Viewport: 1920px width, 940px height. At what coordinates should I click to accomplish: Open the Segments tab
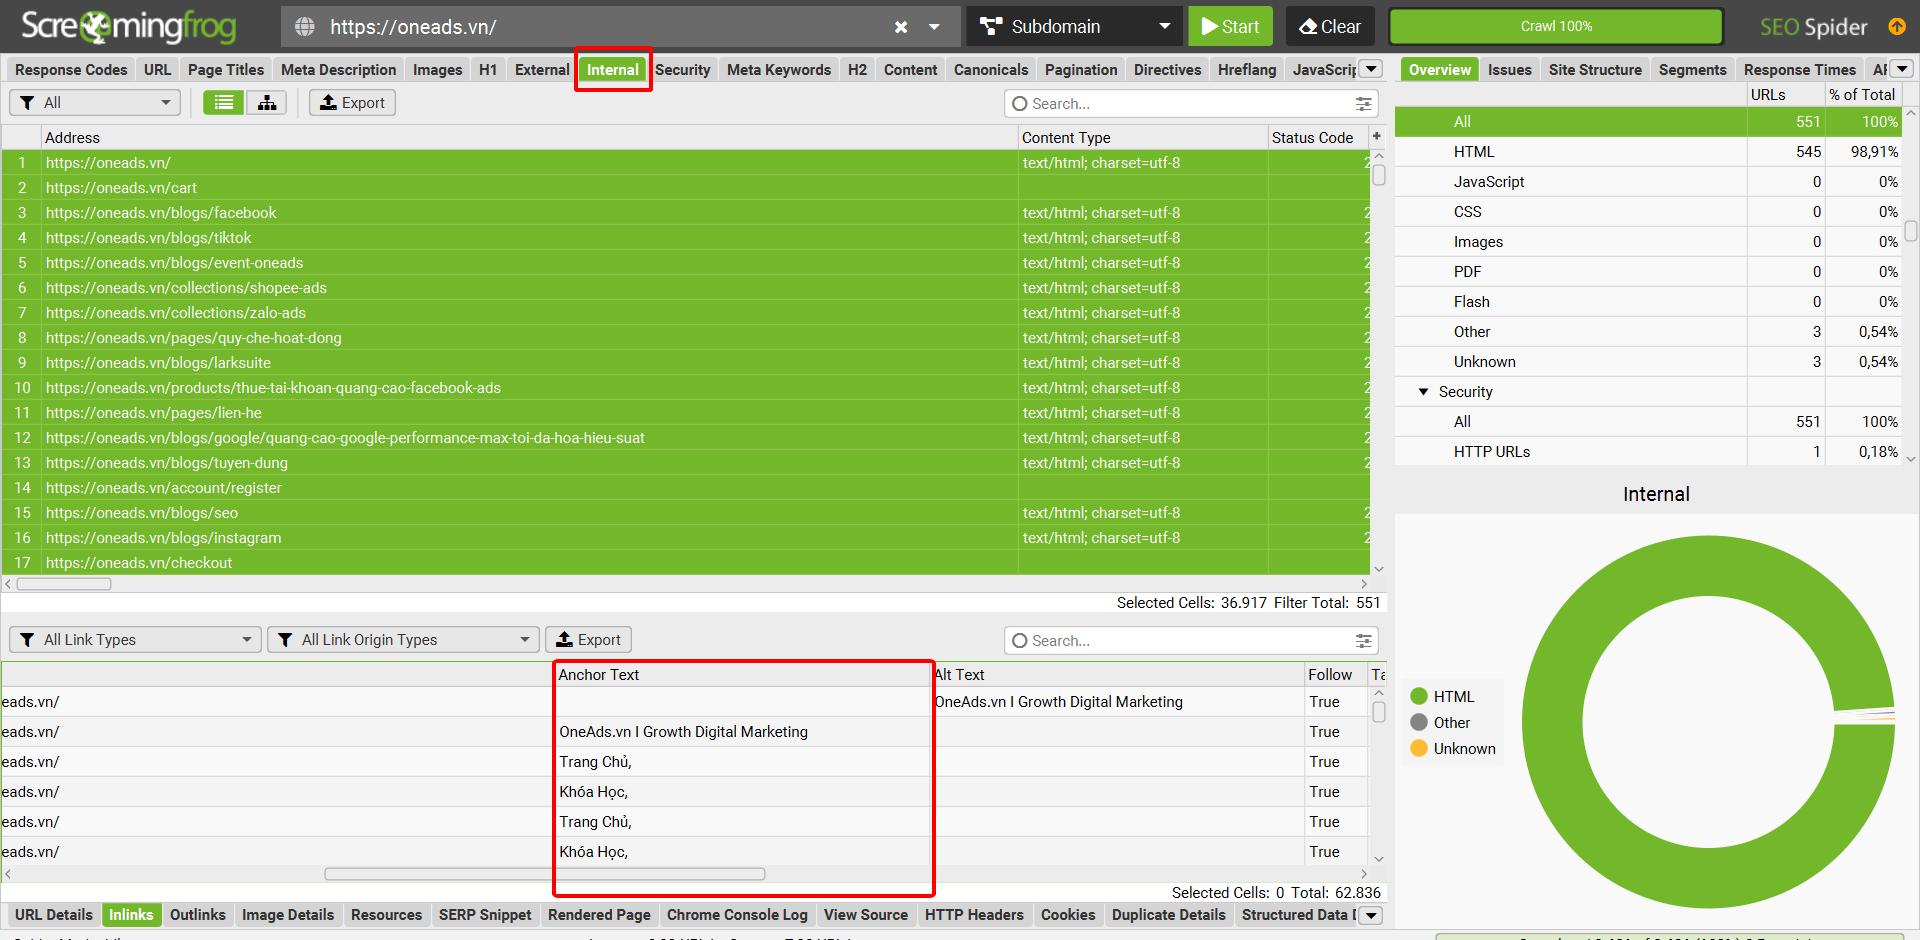[x=1692, y=69]
